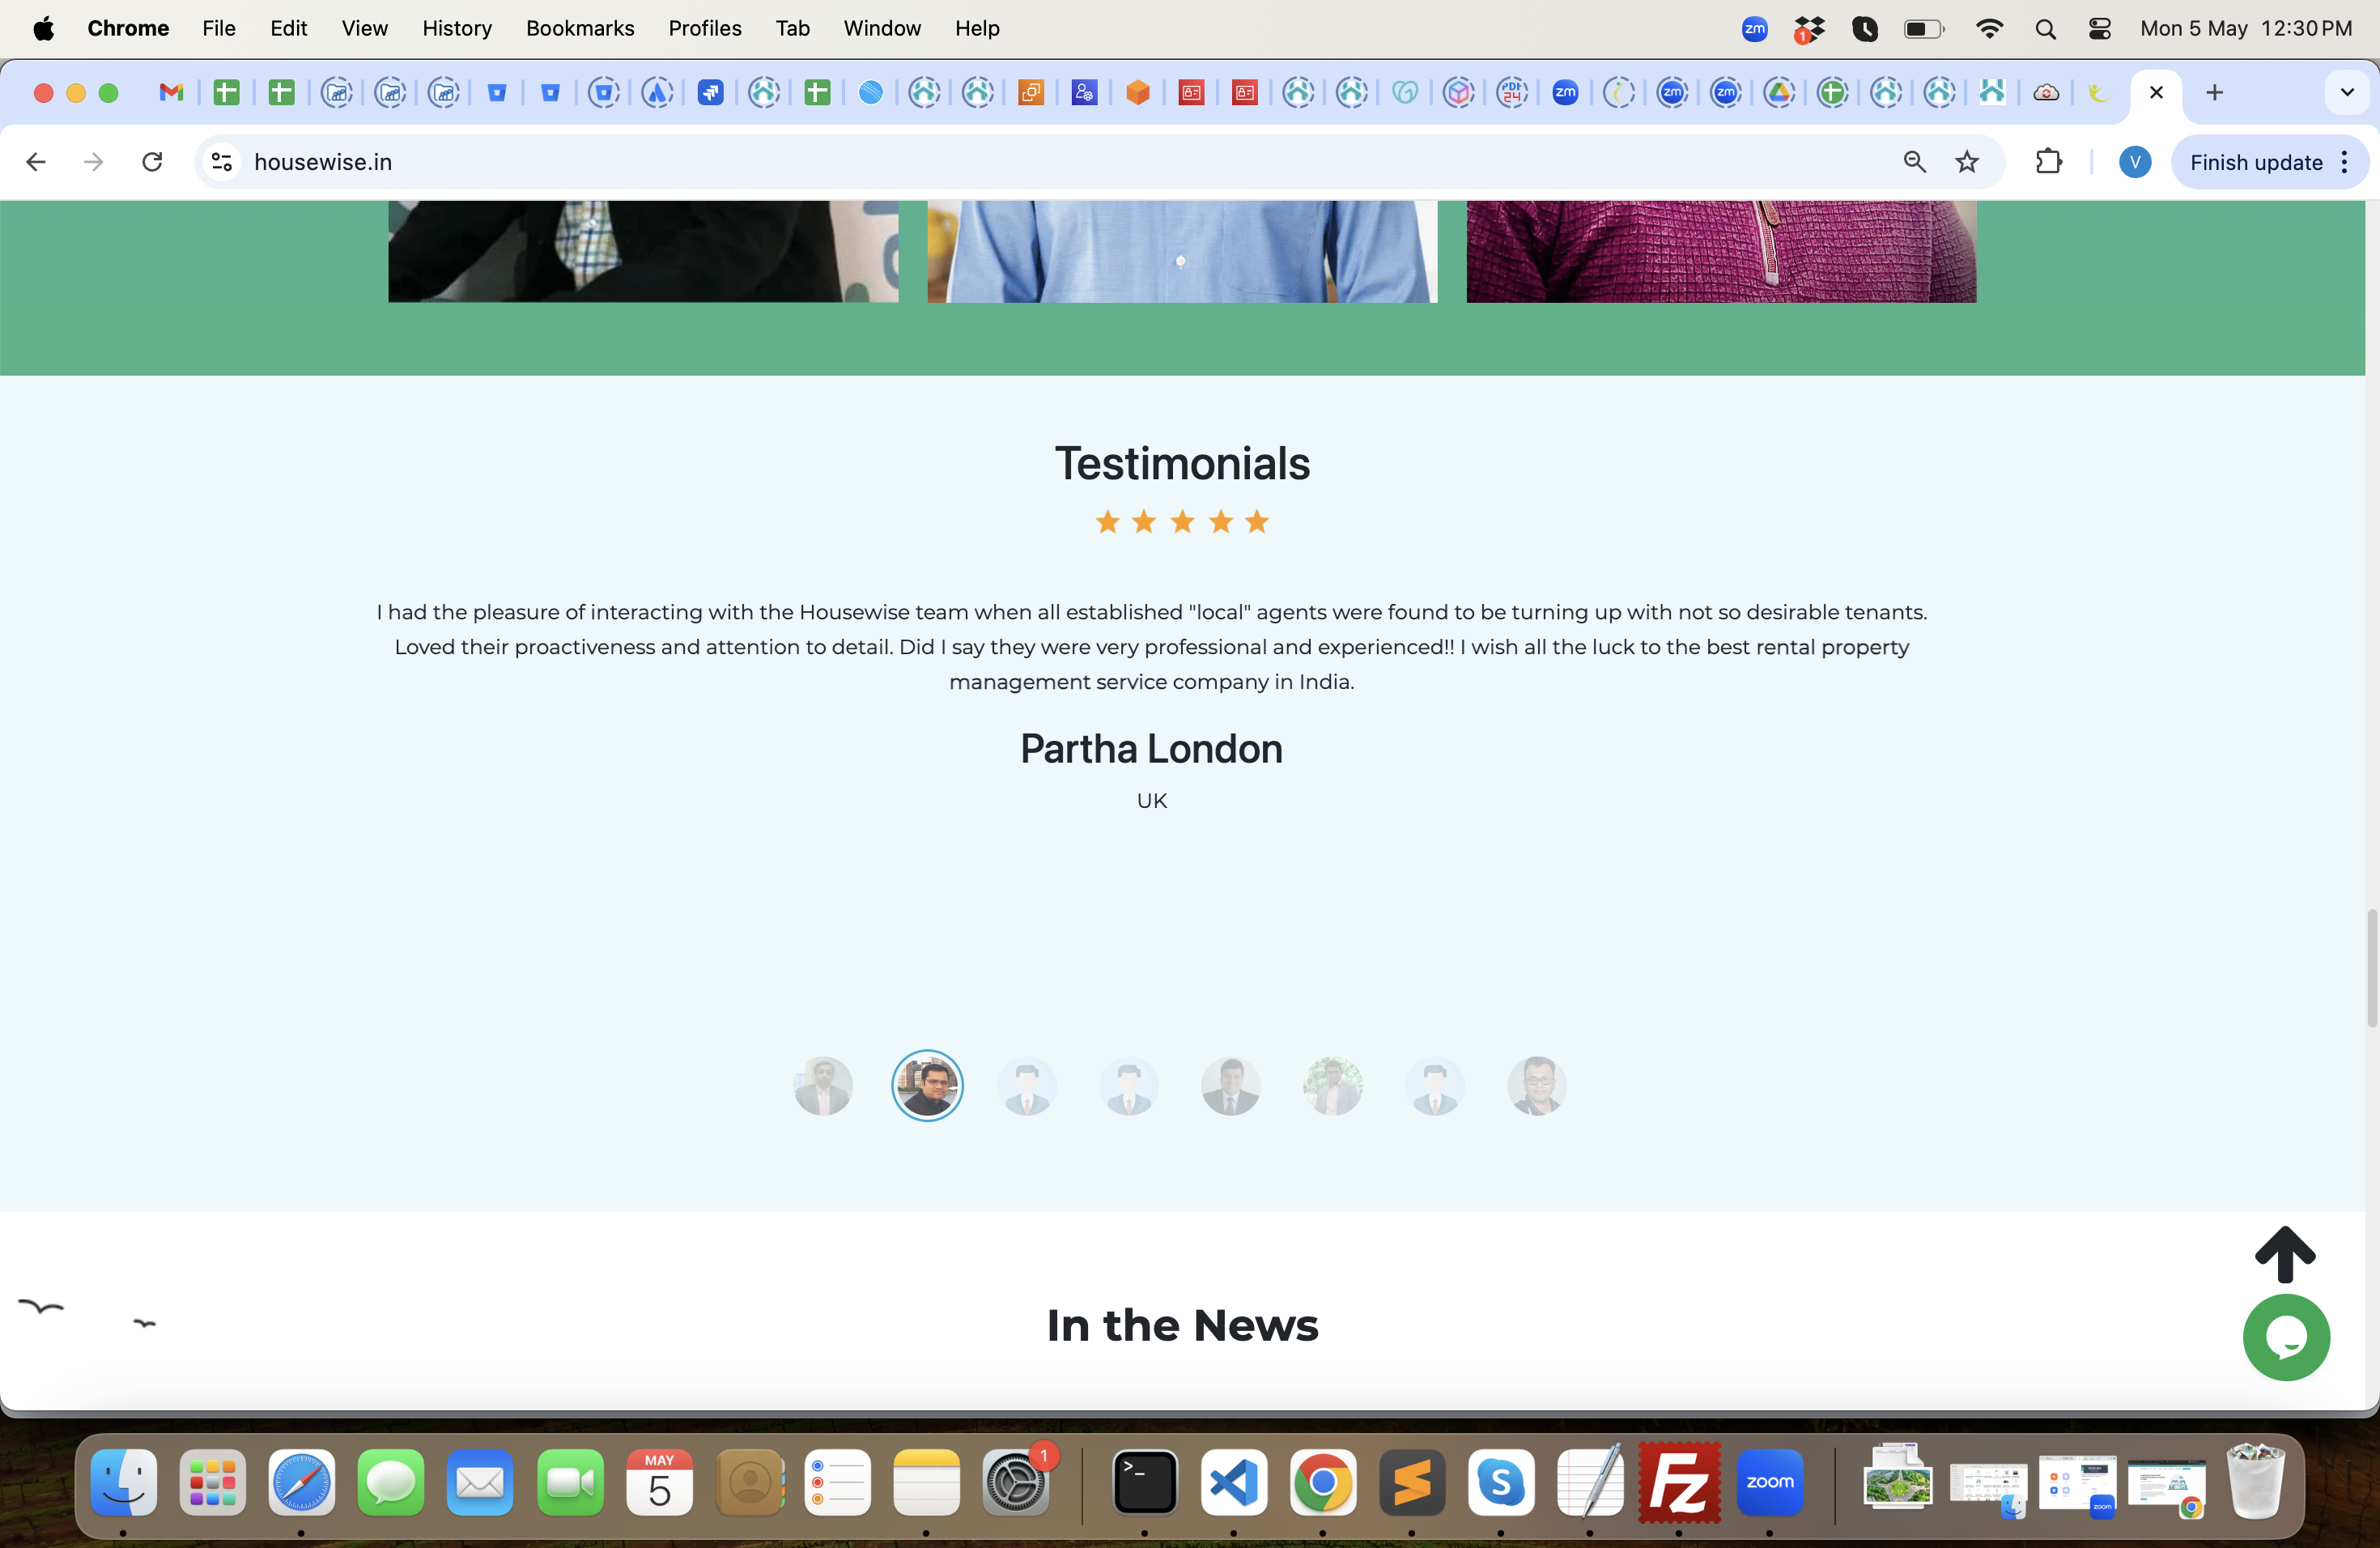Open the Window menu

click(882, 28)
